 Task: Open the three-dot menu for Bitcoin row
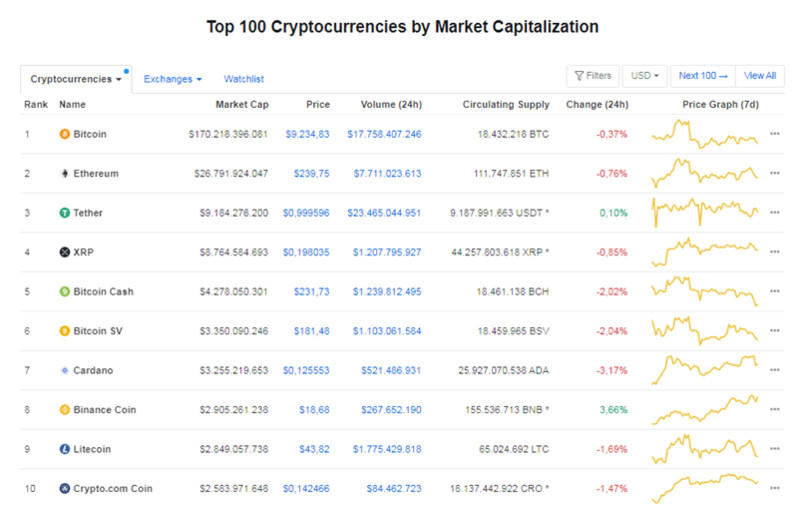(x=774, y=134)
